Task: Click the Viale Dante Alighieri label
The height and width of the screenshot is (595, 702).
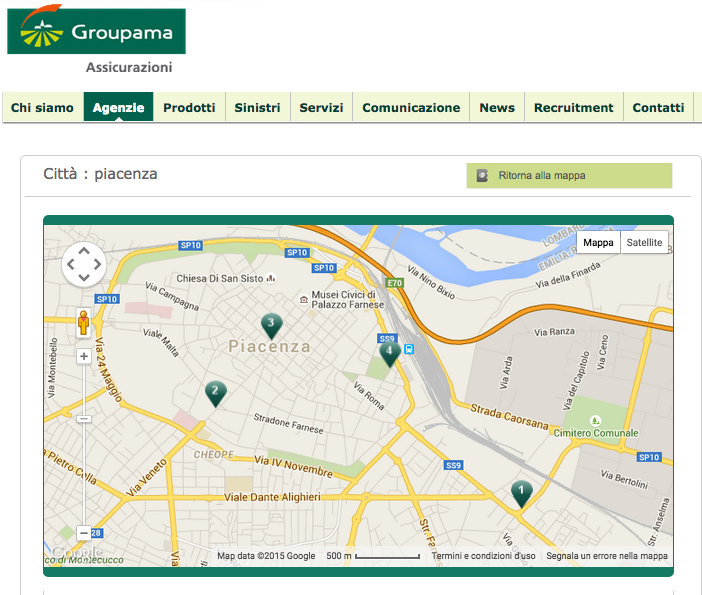Action: (x=272, y=497)
